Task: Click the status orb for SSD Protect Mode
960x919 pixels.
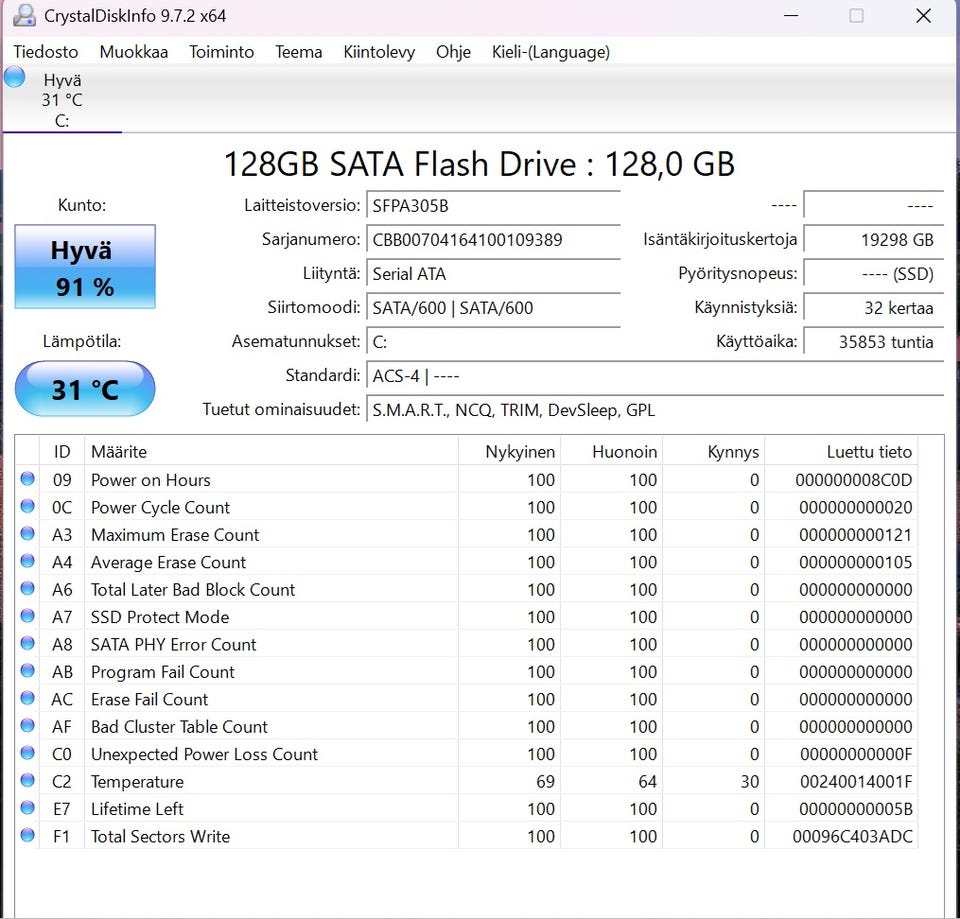Action: pyautogui.click(x=27, y=617)
